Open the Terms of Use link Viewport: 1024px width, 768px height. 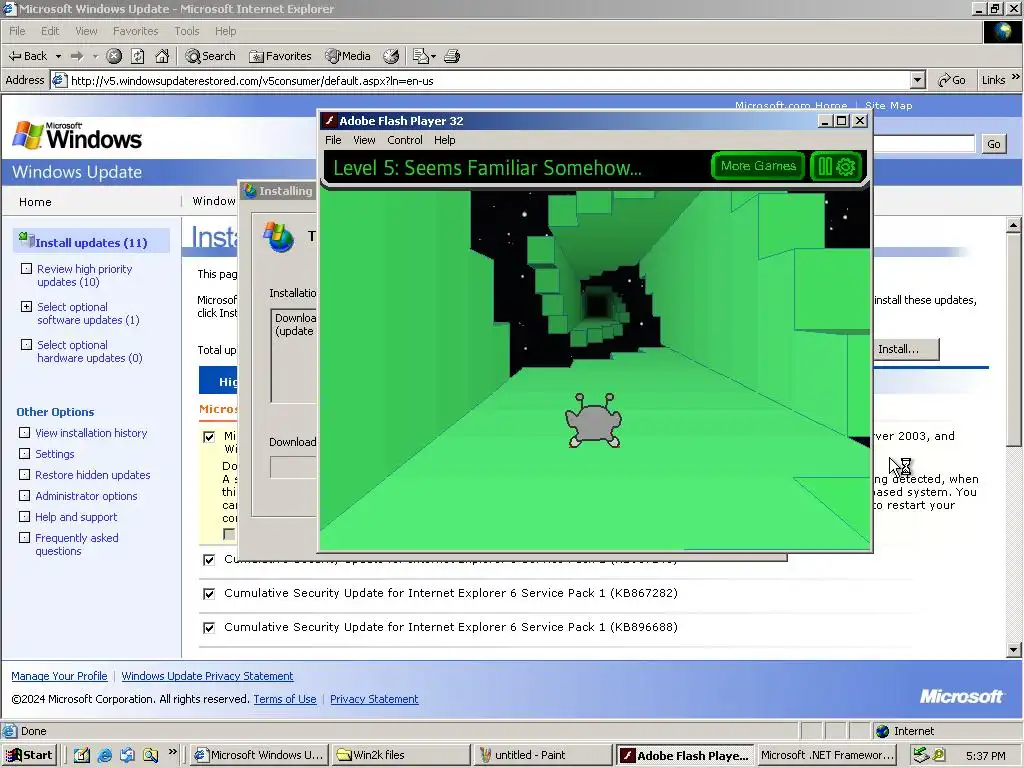coord(285,699)
